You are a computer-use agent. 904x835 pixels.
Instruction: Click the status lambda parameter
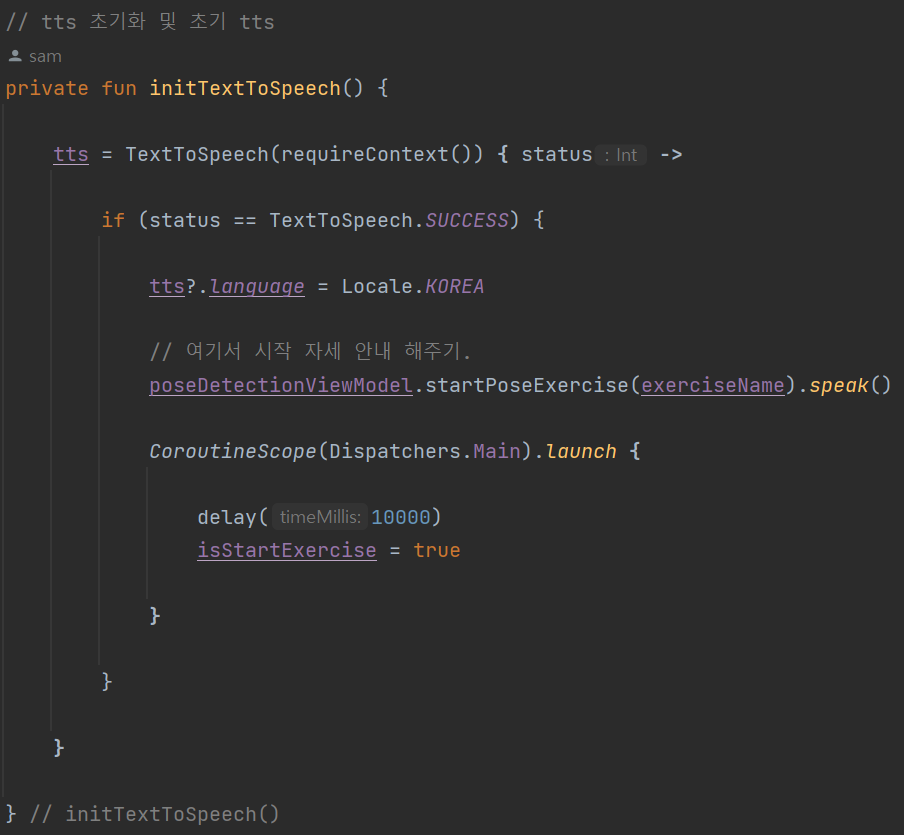tap(557, 155)
